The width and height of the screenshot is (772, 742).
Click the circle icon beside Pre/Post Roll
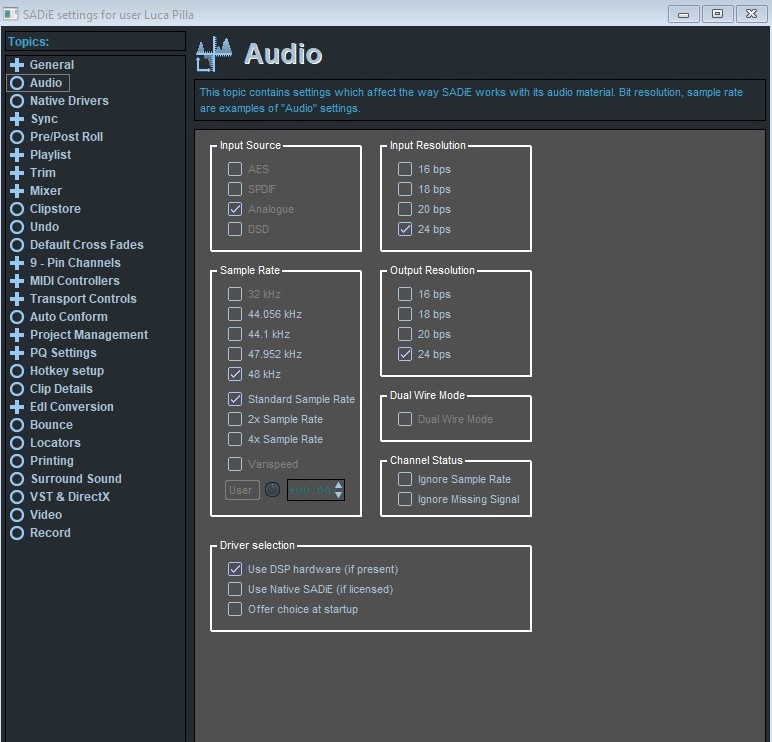coord(17,137)
